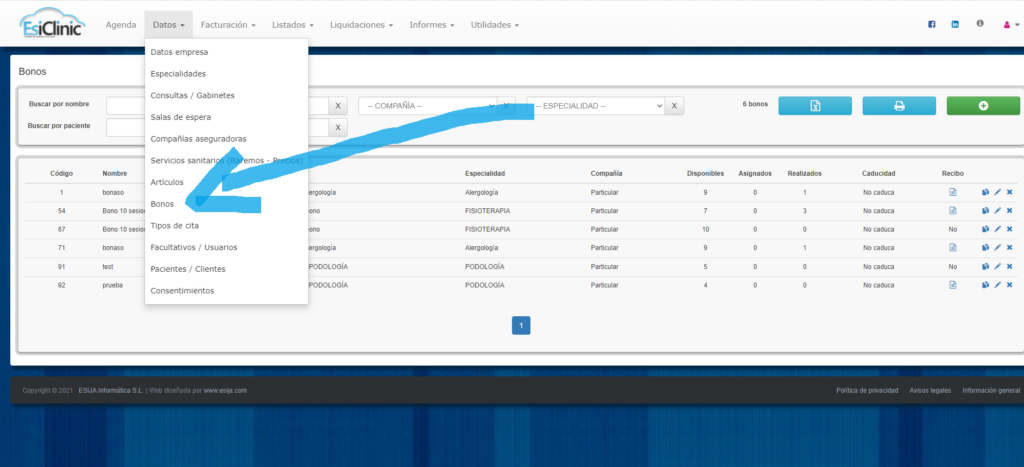Open the ESPECIALIDAD dropdown
Screen dimensions: 1024x467
[596, 106]
